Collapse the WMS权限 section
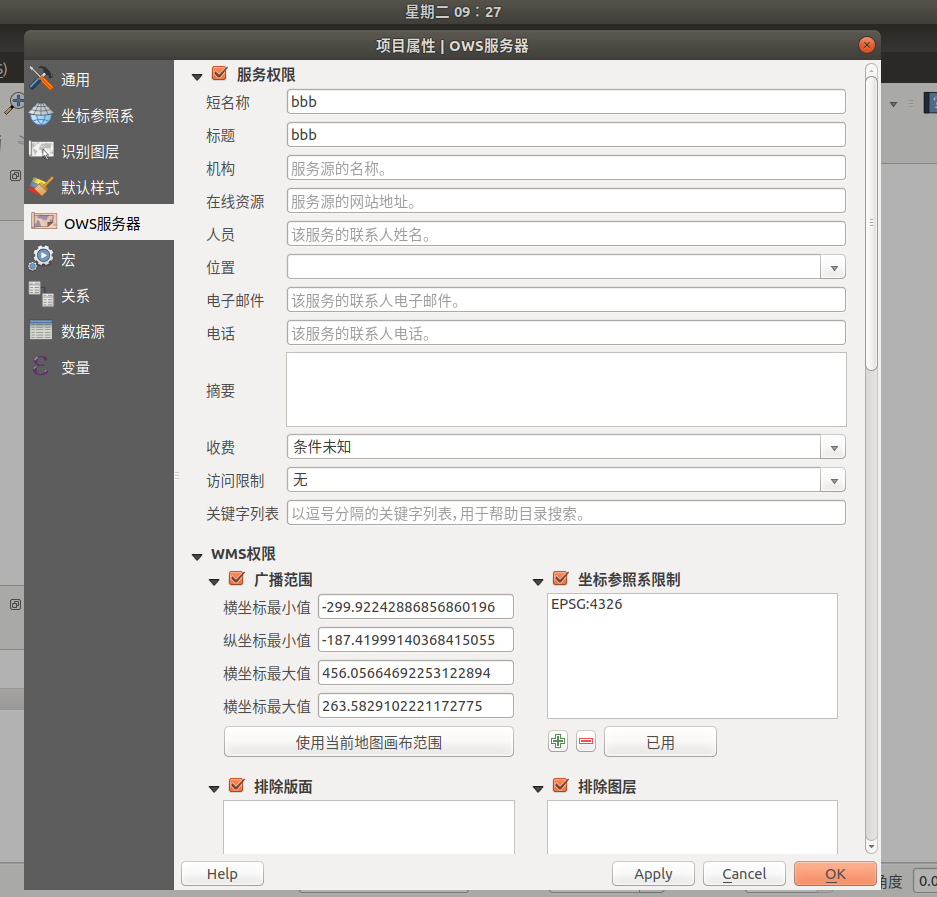 197,556
